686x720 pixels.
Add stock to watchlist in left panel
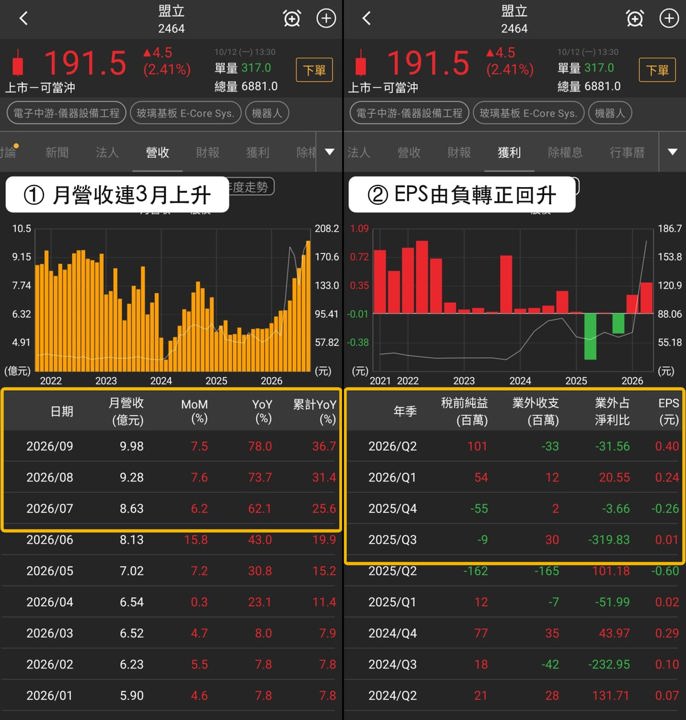(326, 19)
